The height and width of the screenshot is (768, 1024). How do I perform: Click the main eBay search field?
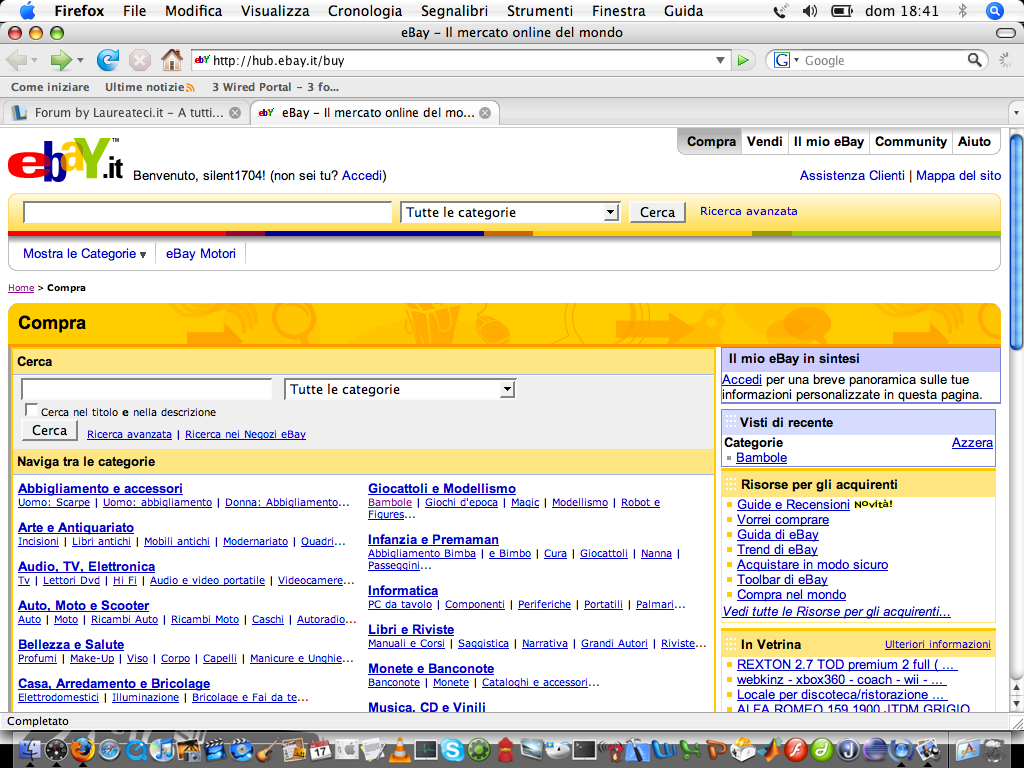(x=207, y=212)
